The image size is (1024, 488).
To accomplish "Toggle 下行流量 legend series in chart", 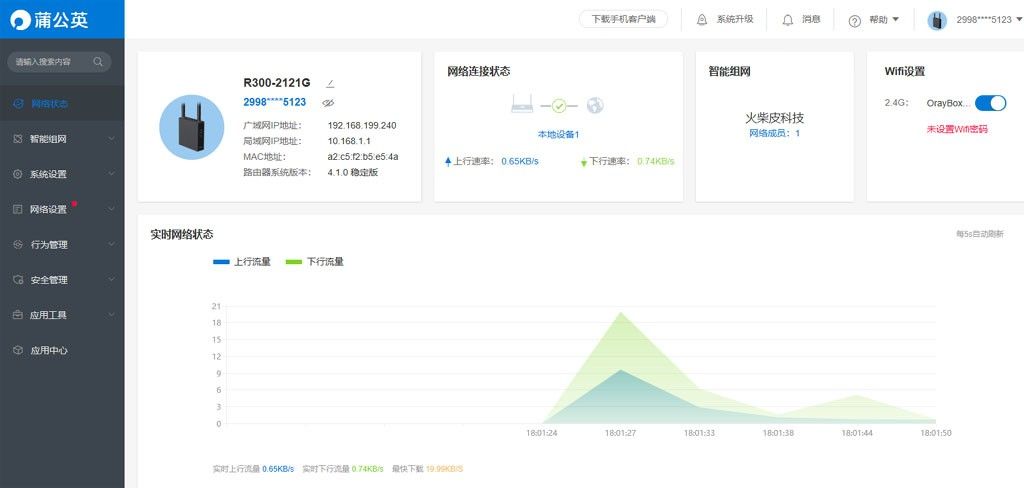I will 315,262.
